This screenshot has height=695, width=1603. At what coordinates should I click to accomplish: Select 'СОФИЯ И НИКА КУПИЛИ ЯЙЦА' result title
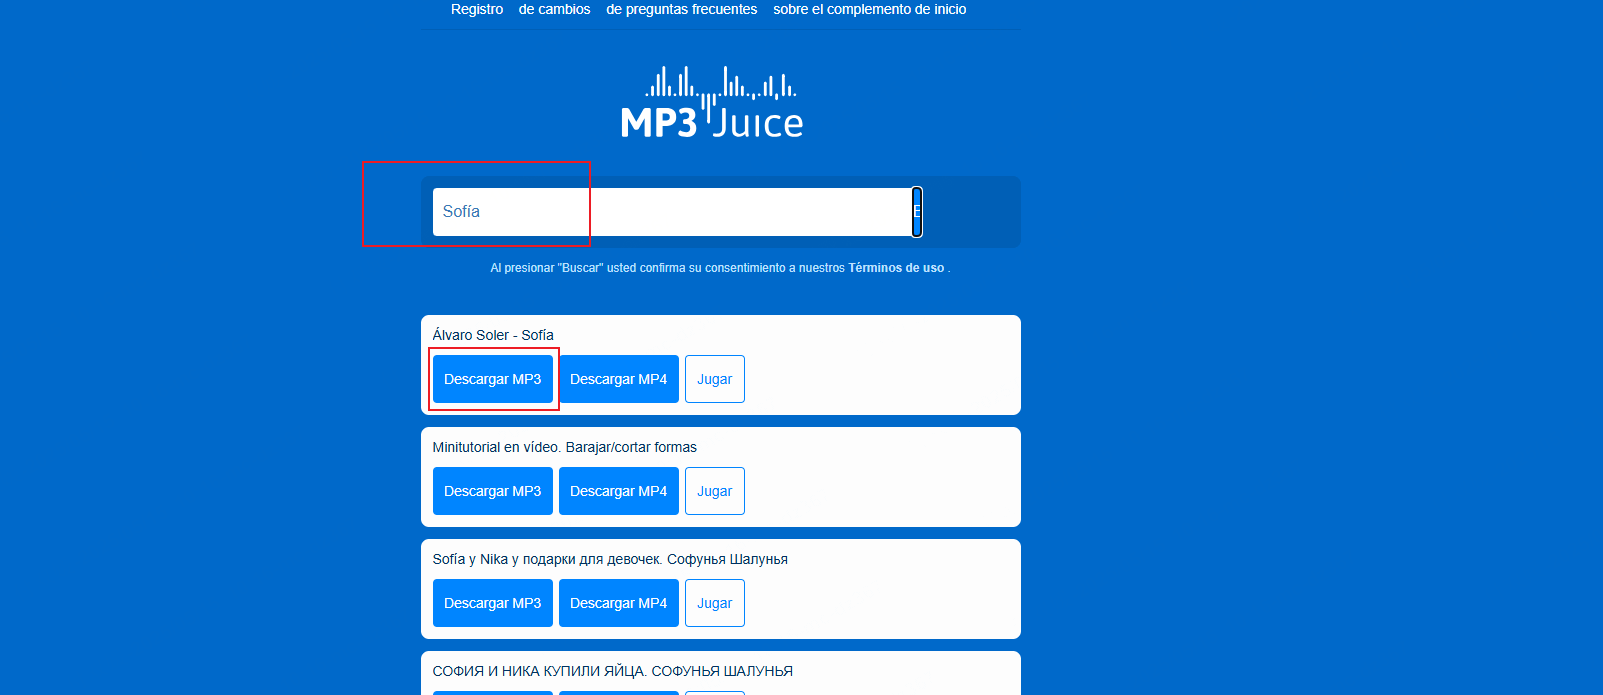(613, 671)
